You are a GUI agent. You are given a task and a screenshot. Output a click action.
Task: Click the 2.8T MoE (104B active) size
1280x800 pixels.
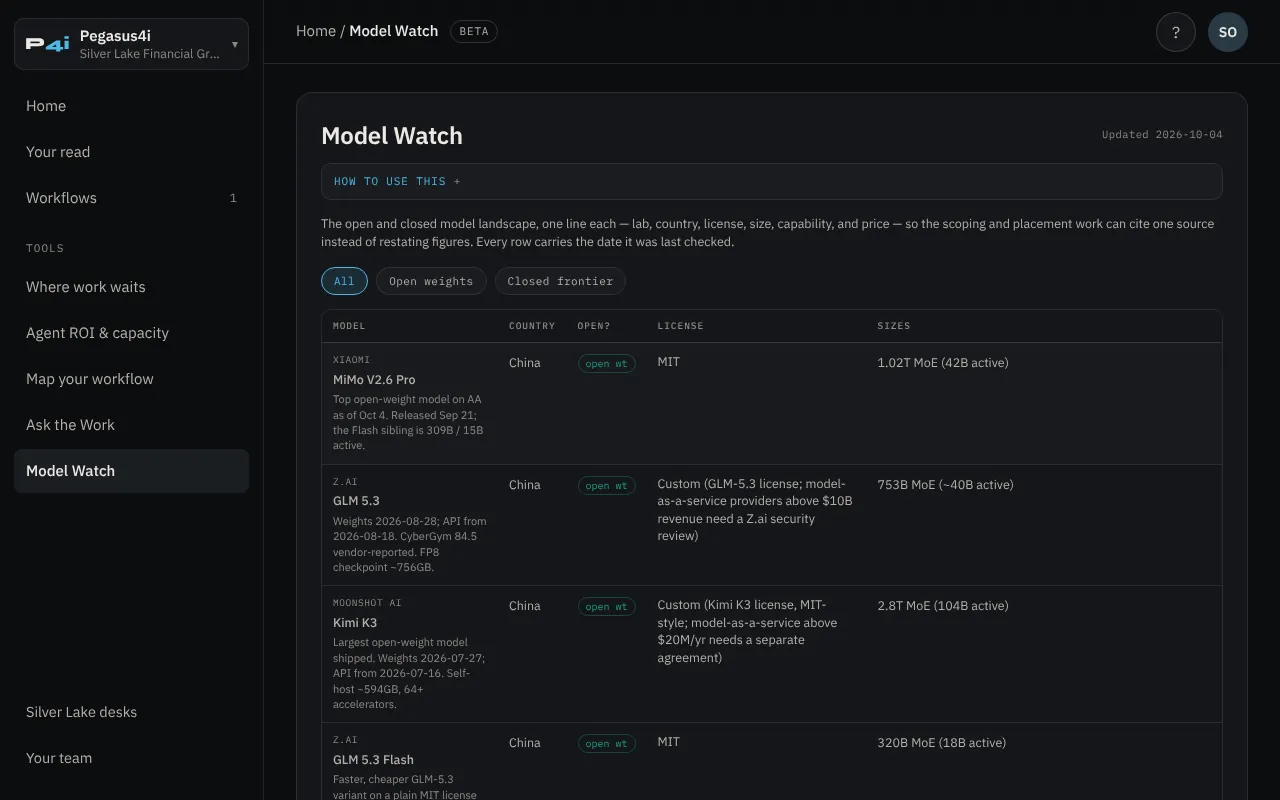943,606
